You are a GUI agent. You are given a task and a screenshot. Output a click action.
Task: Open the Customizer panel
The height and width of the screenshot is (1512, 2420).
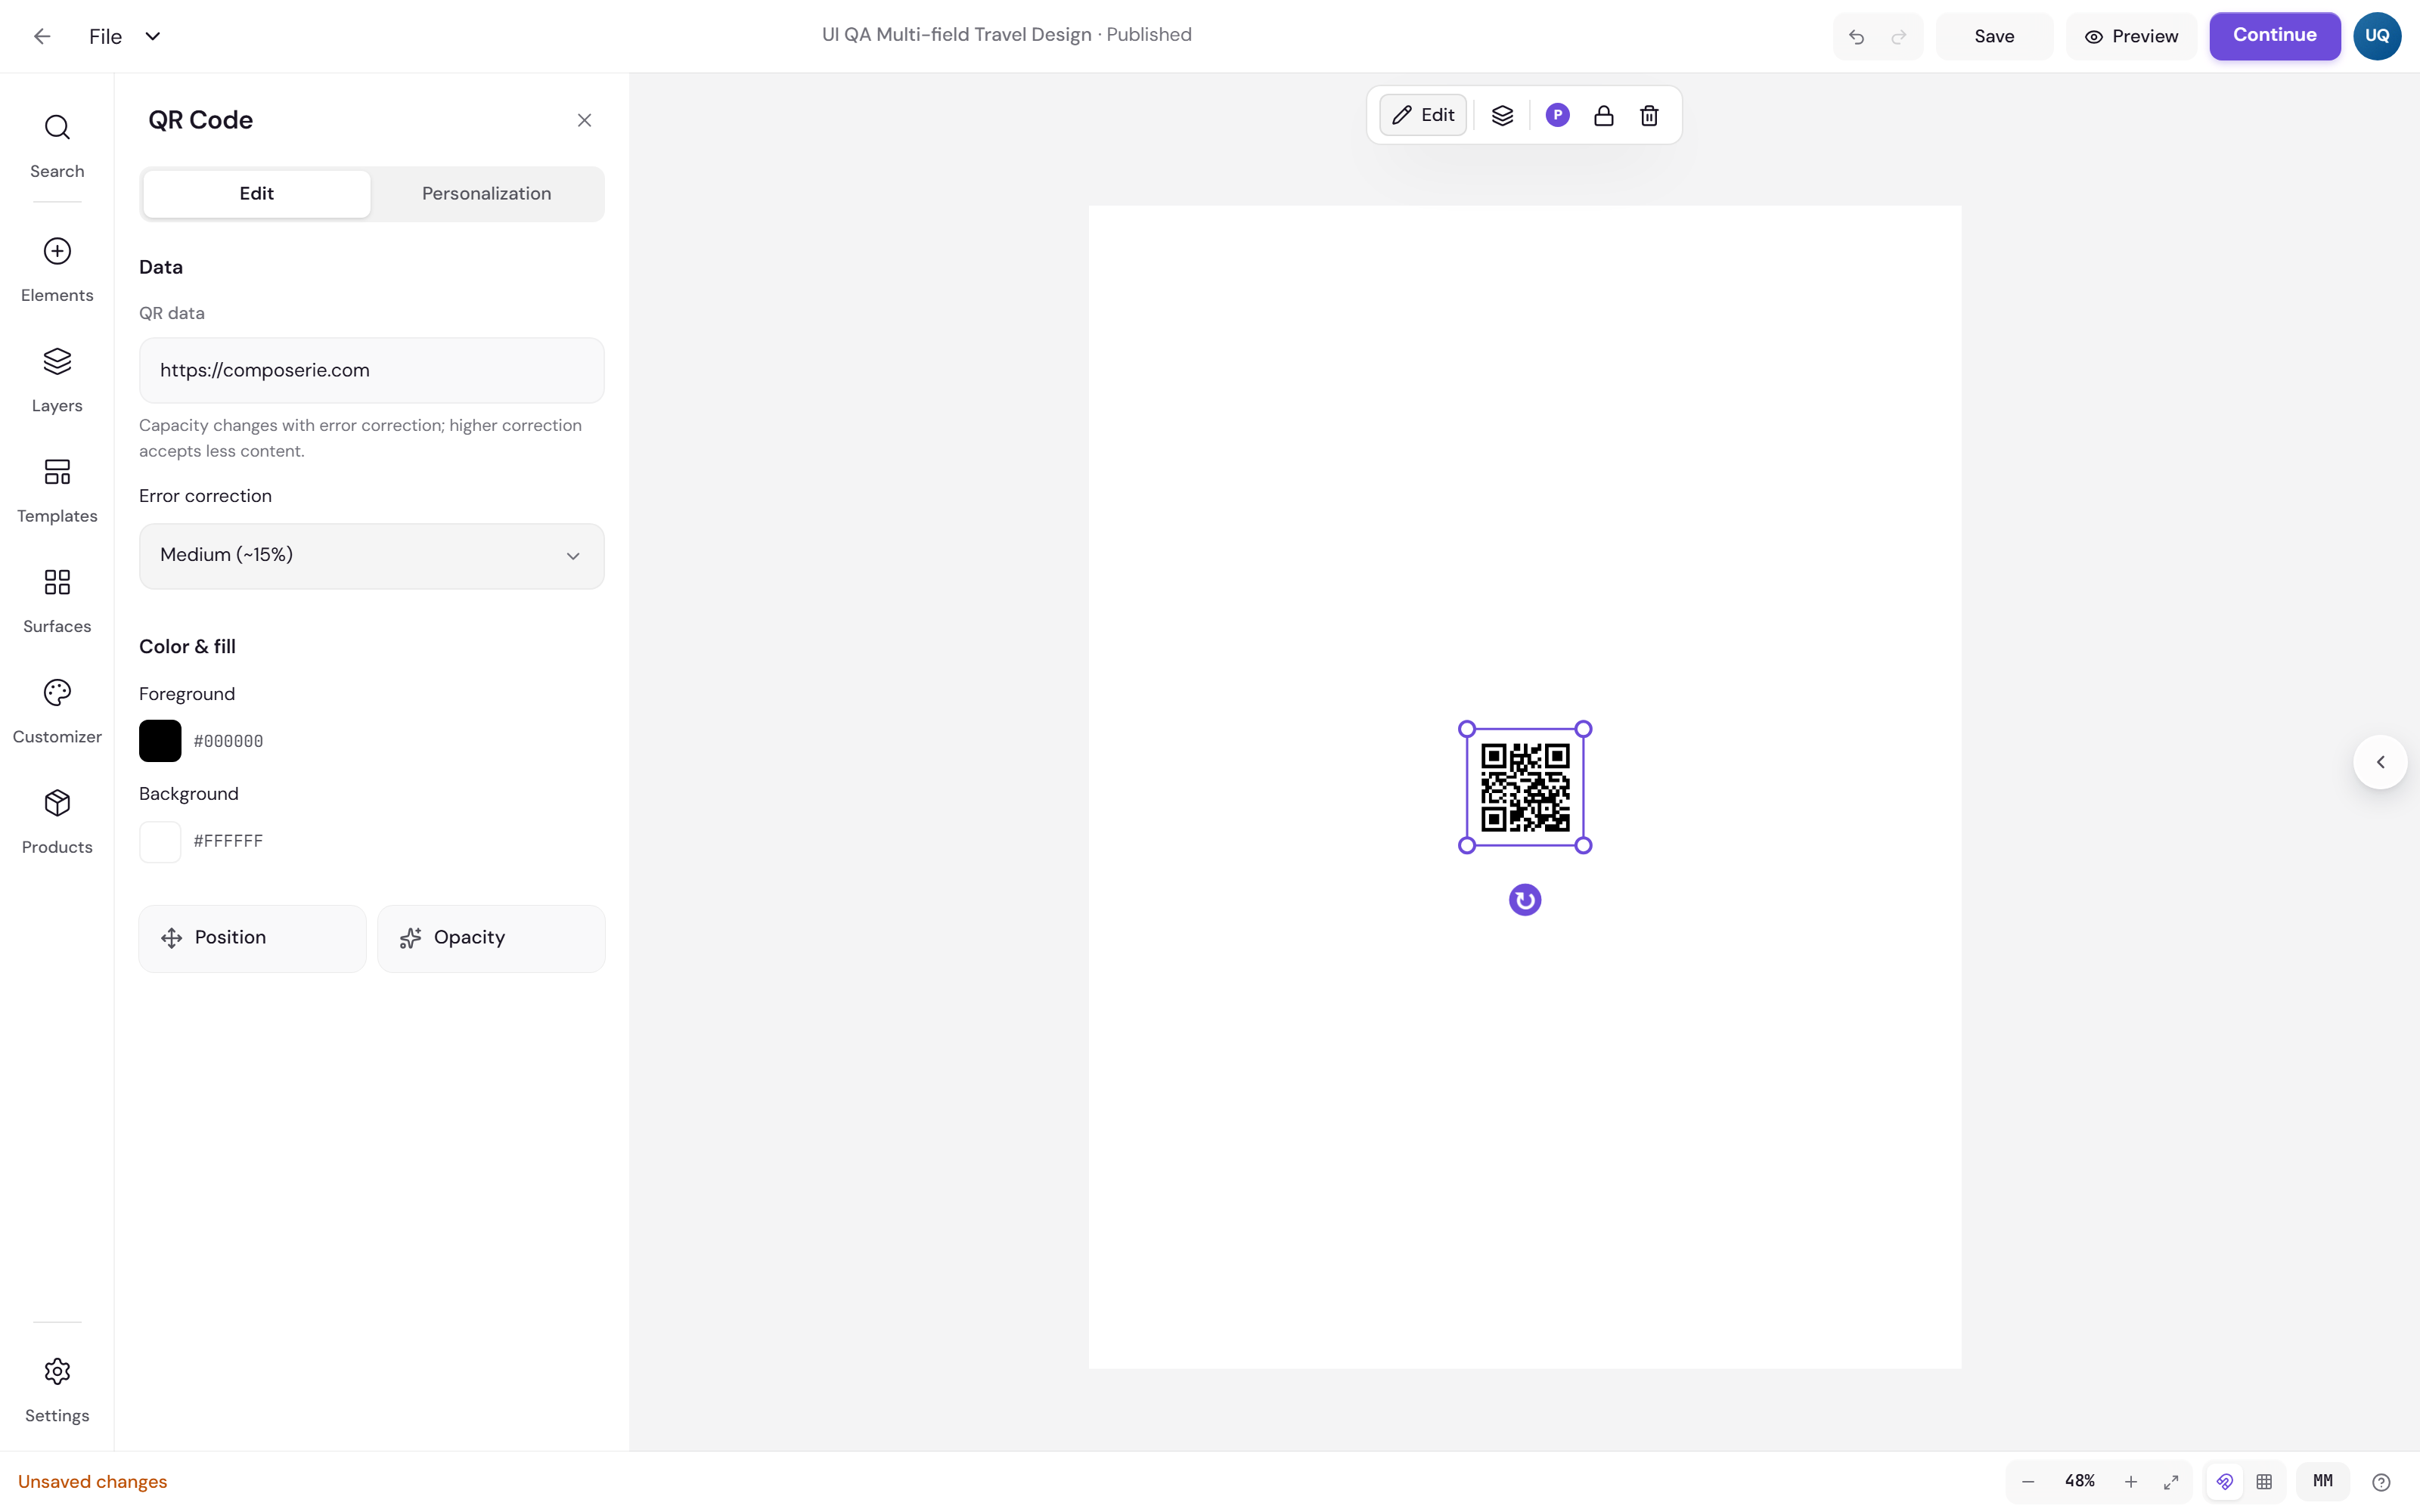coord(57,712)
